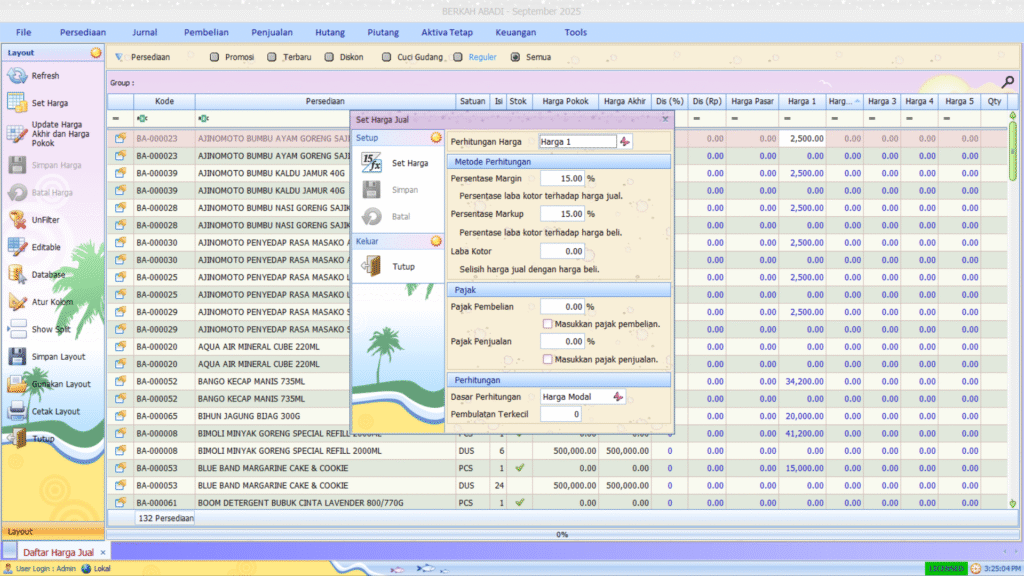Image resolution: width=1024 pixels, height=576 pixels.
Task: Open the Database icon in sidebar
Action: [17, 274]
